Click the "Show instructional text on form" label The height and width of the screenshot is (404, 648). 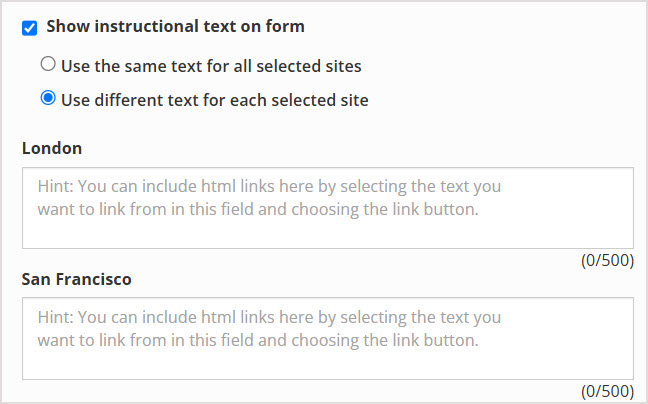pos(175,26)
